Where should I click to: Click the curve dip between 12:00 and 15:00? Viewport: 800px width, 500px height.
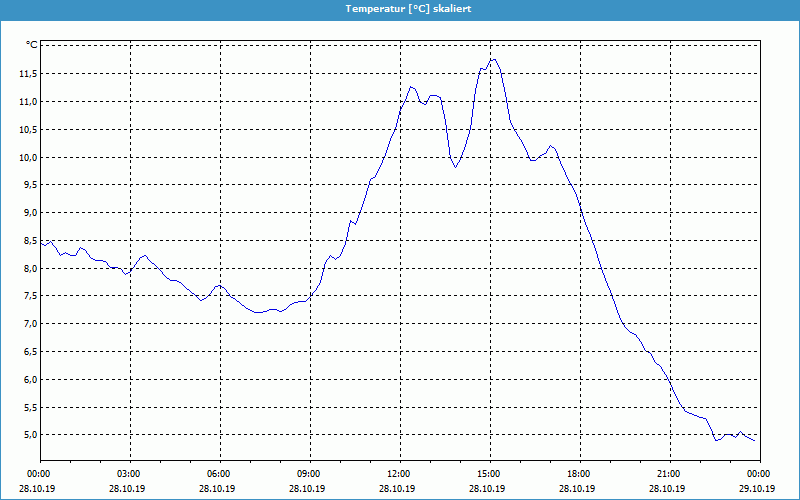click(455, 166)
